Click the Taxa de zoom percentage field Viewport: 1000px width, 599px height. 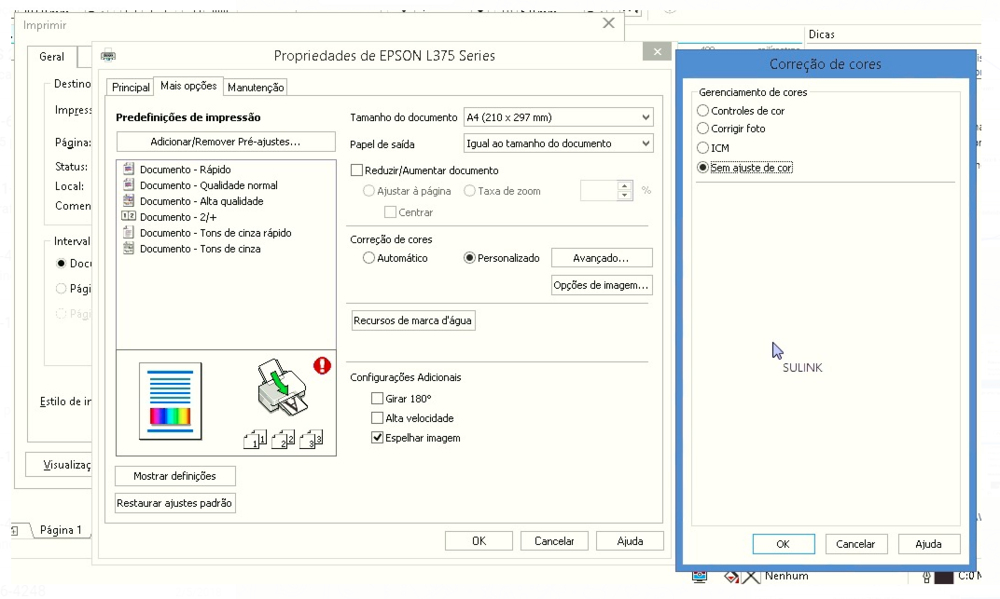[599, 191]
